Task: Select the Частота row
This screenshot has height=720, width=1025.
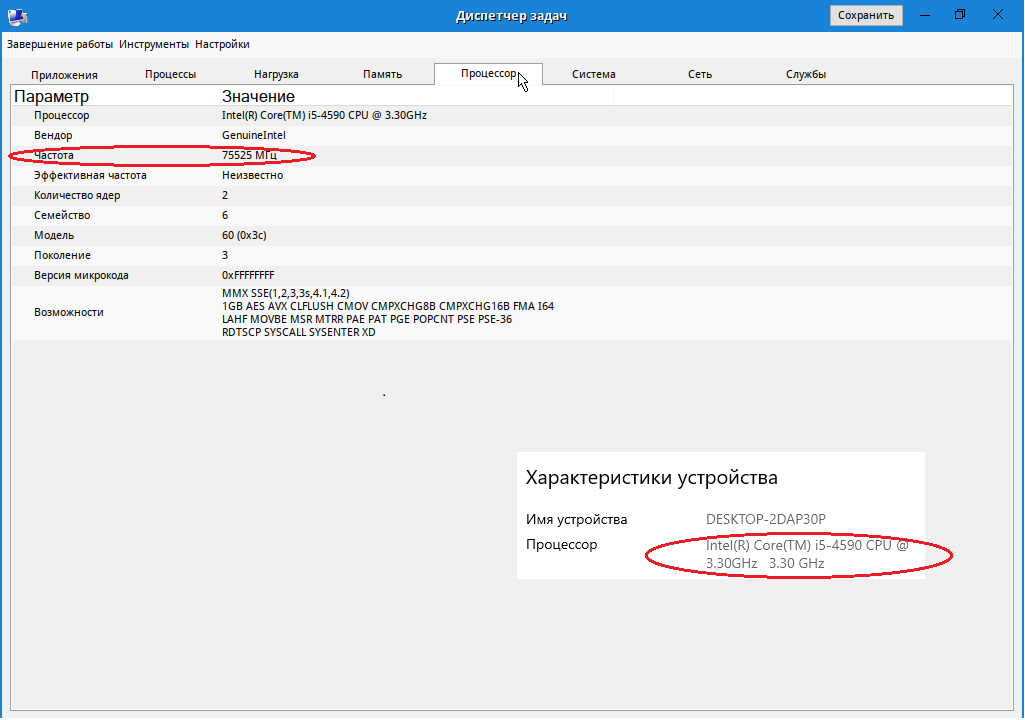Action: point(512,156)
